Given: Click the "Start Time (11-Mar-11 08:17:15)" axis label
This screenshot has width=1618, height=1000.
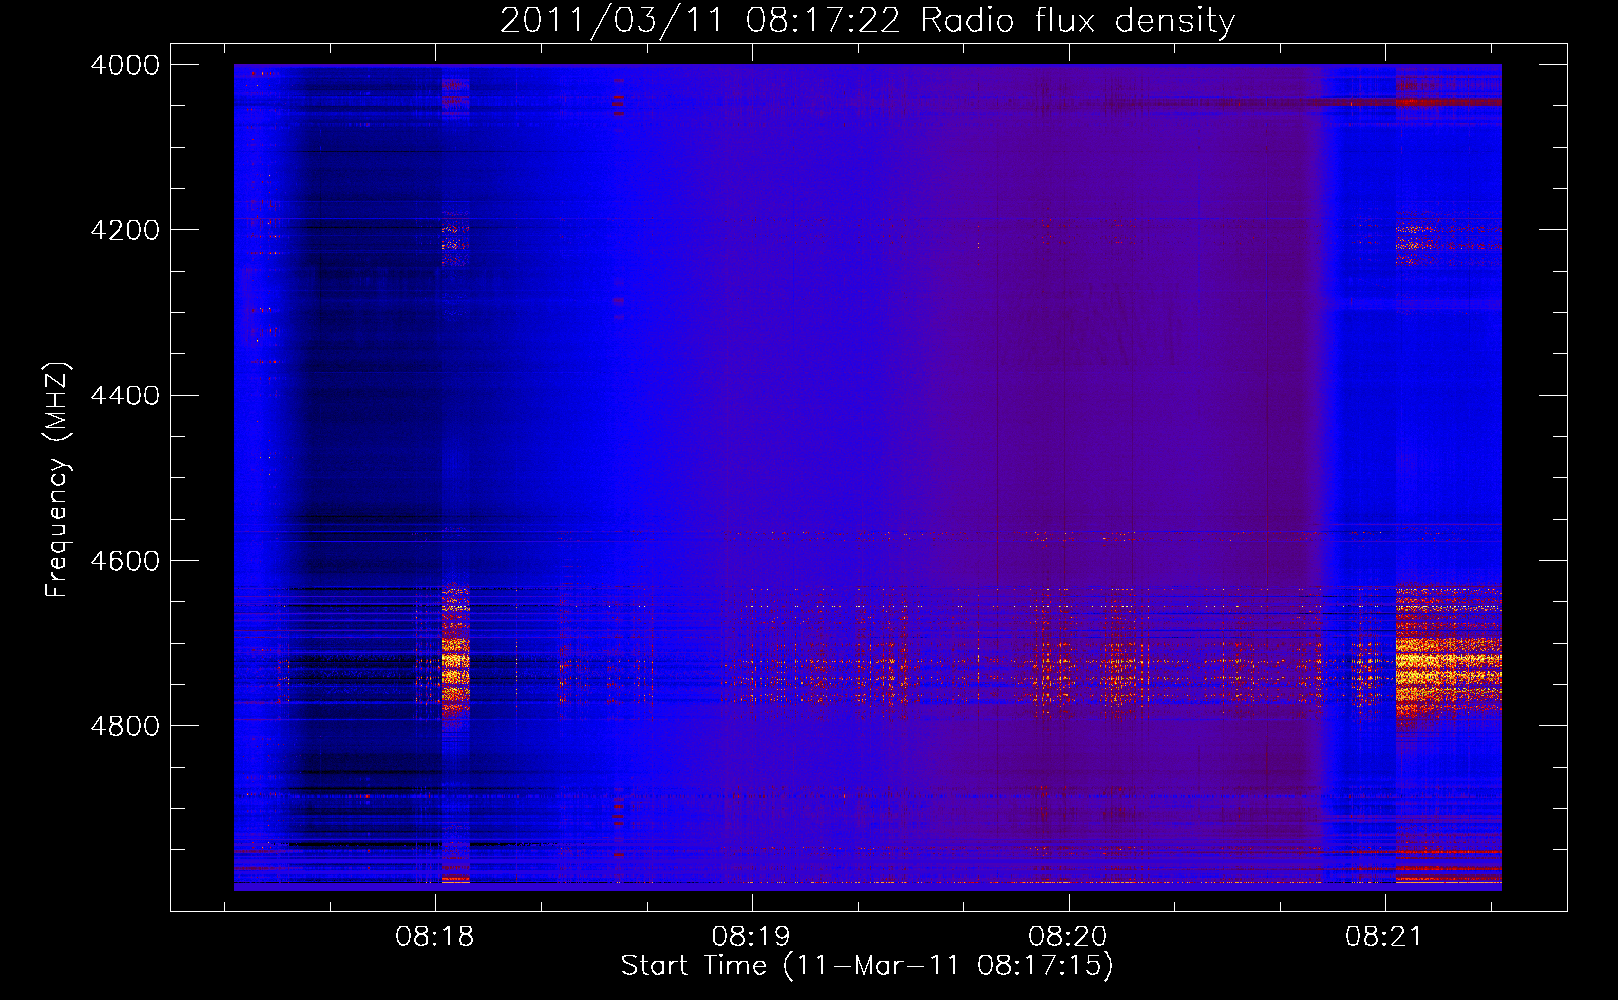Looking at the screenshot, I should [x=867, y=966].
